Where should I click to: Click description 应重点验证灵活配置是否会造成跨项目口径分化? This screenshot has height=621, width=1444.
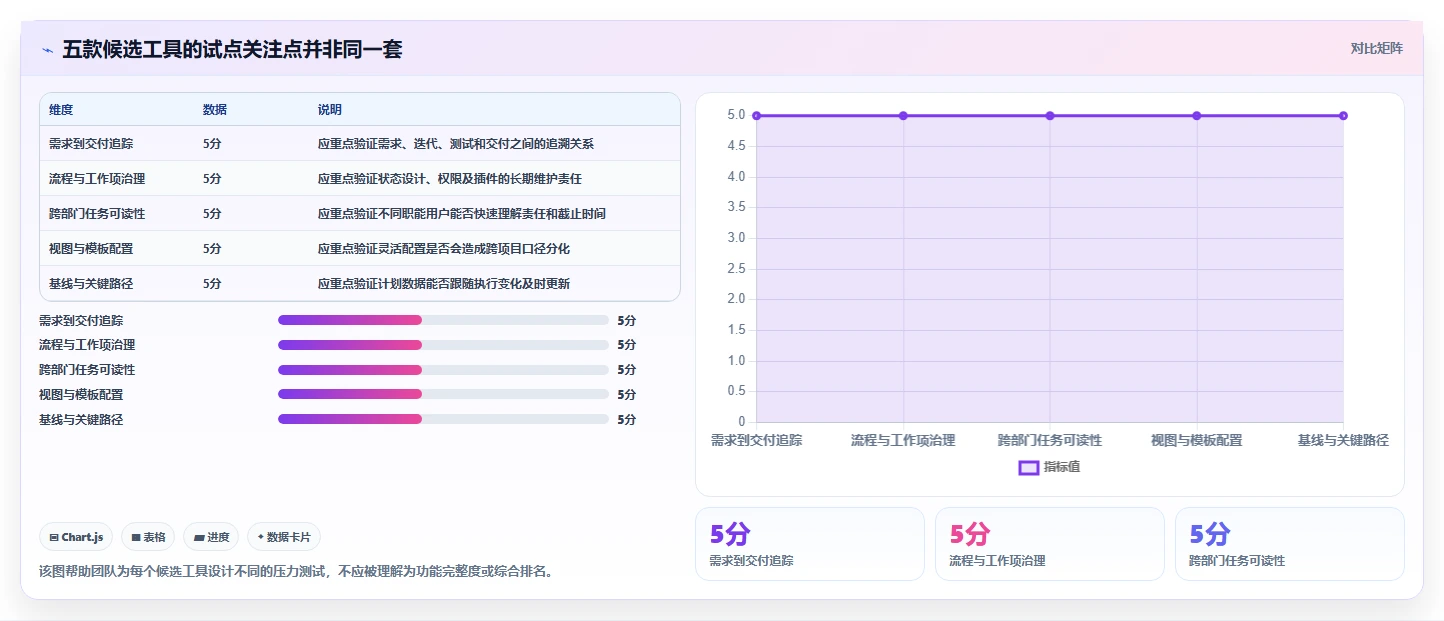click(444, 249)
